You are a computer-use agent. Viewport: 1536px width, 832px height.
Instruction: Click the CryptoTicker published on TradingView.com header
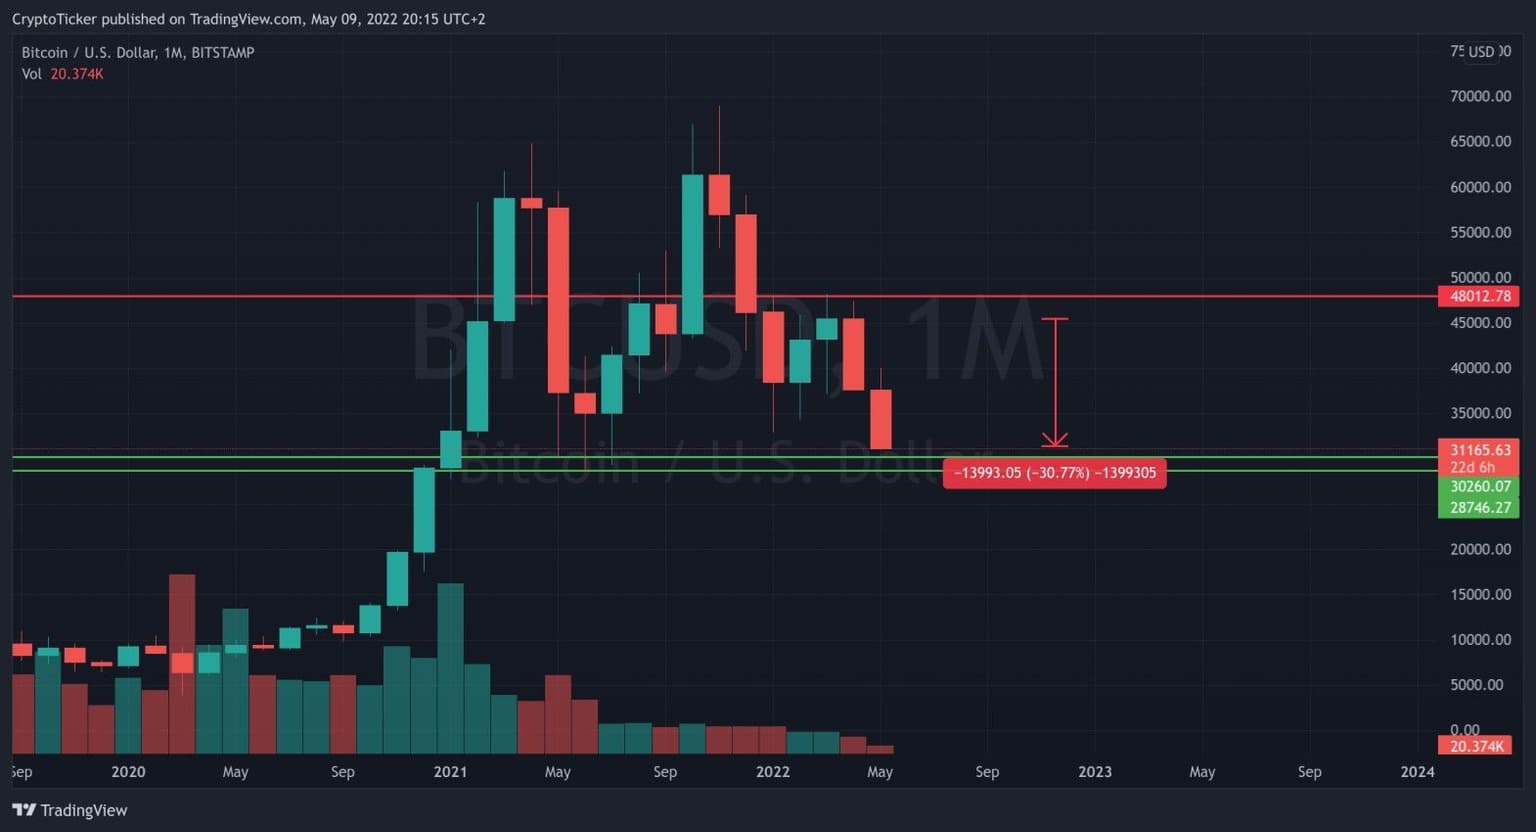248,19
